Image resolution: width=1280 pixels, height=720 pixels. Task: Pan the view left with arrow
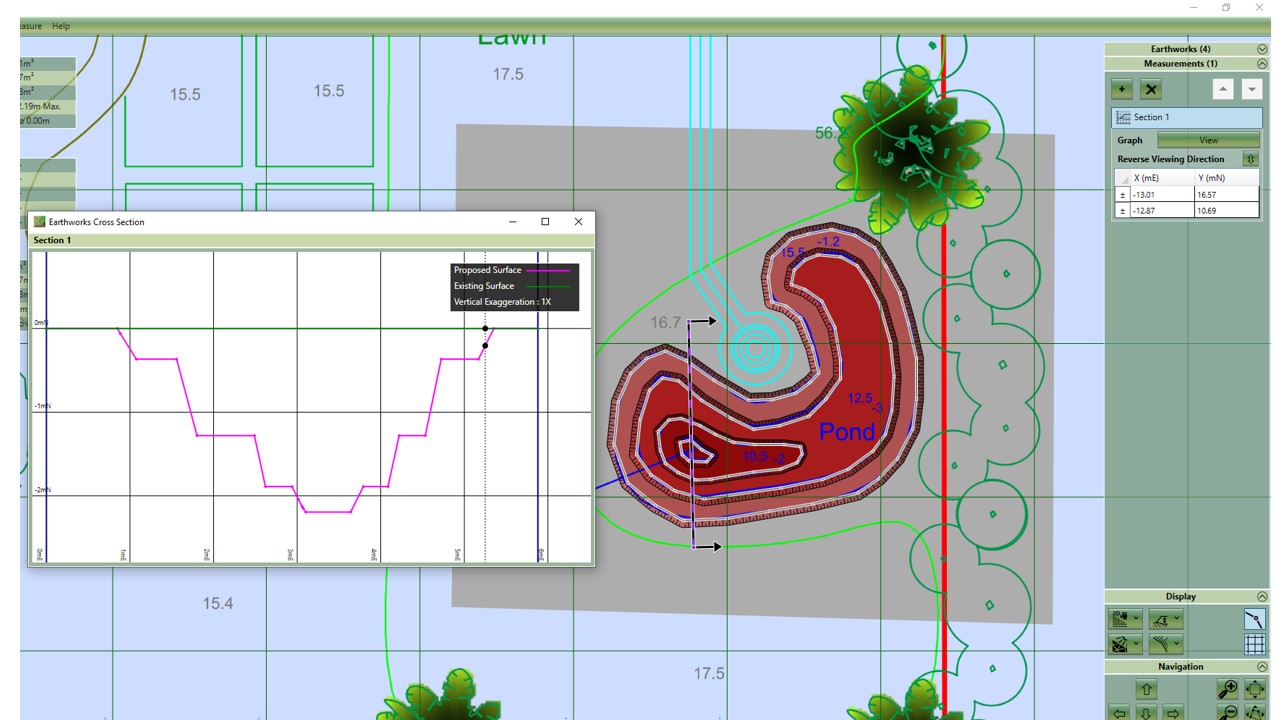coord(1120,713)
